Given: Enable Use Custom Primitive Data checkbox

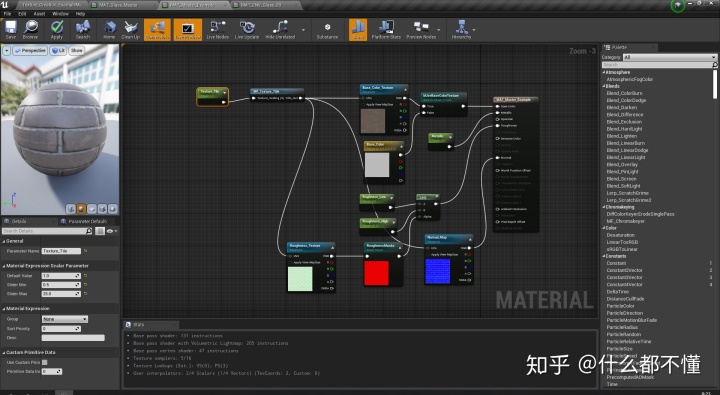Looking at the screenshot, I should pyautogui.click(x=45, y=363).
